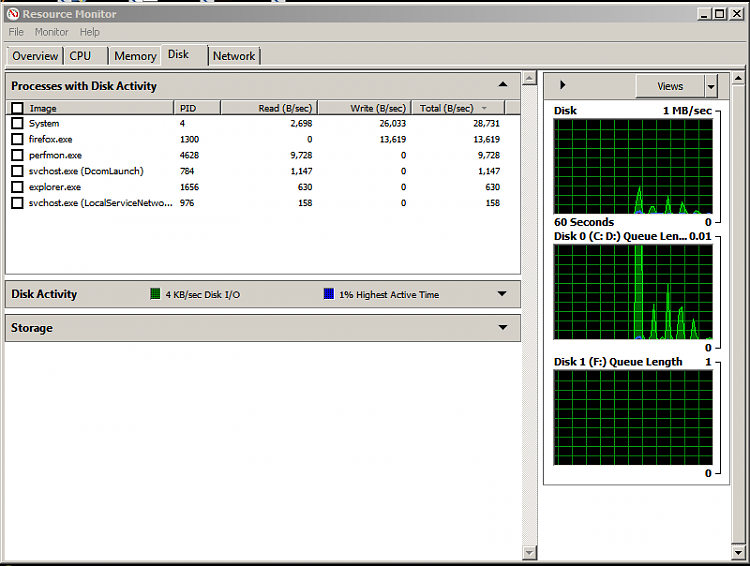Switch to the Overview tab

[35, 56]
